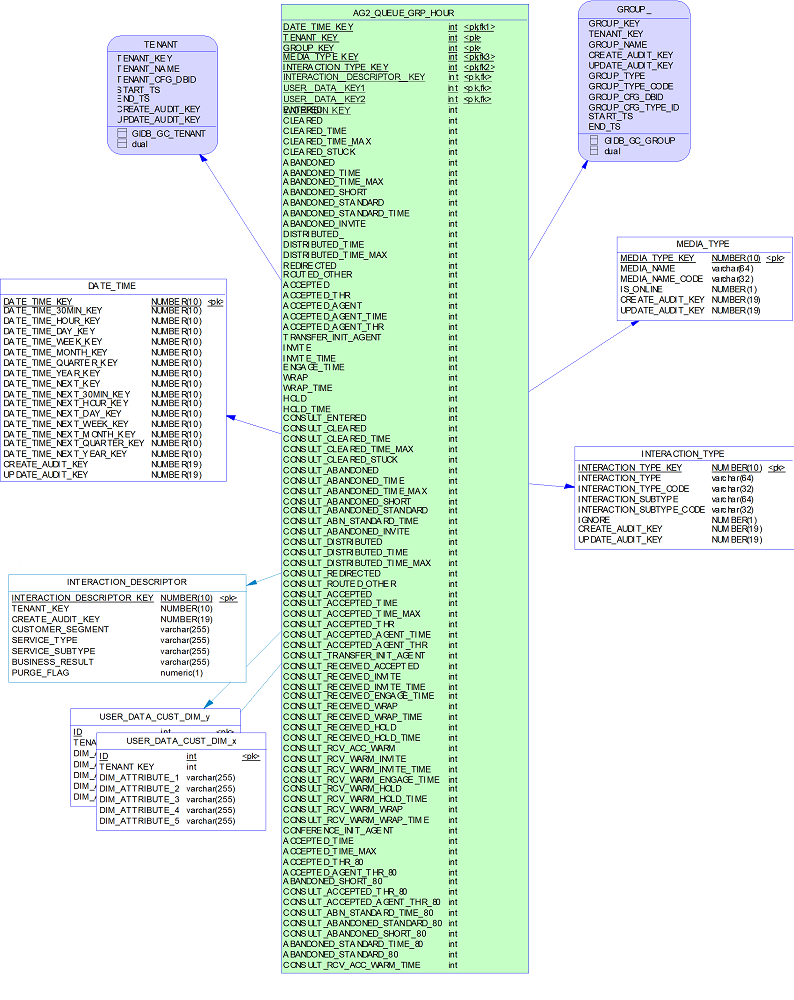Screen dimensions: 794x1000
Task: Click DIM_ATTRIBUTE_3 in USER_DATA_CUST_DIM_x
Action: click(139, 799)
